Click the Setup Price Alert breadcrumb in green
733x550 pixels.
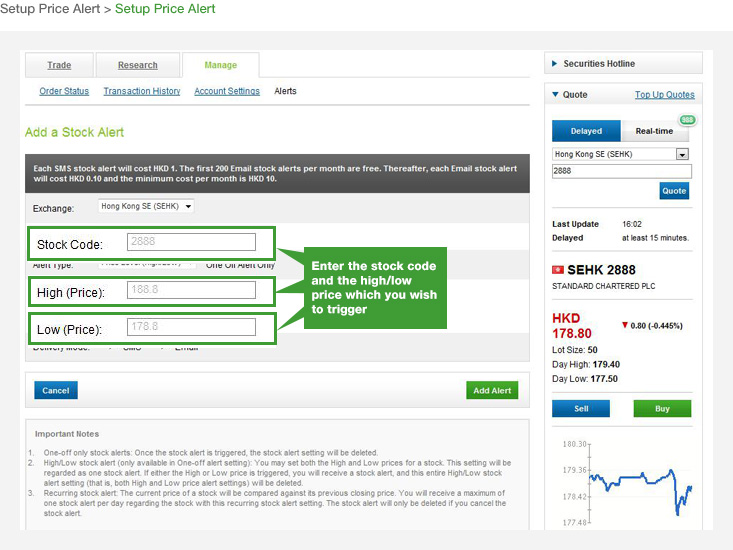(165, 9)
